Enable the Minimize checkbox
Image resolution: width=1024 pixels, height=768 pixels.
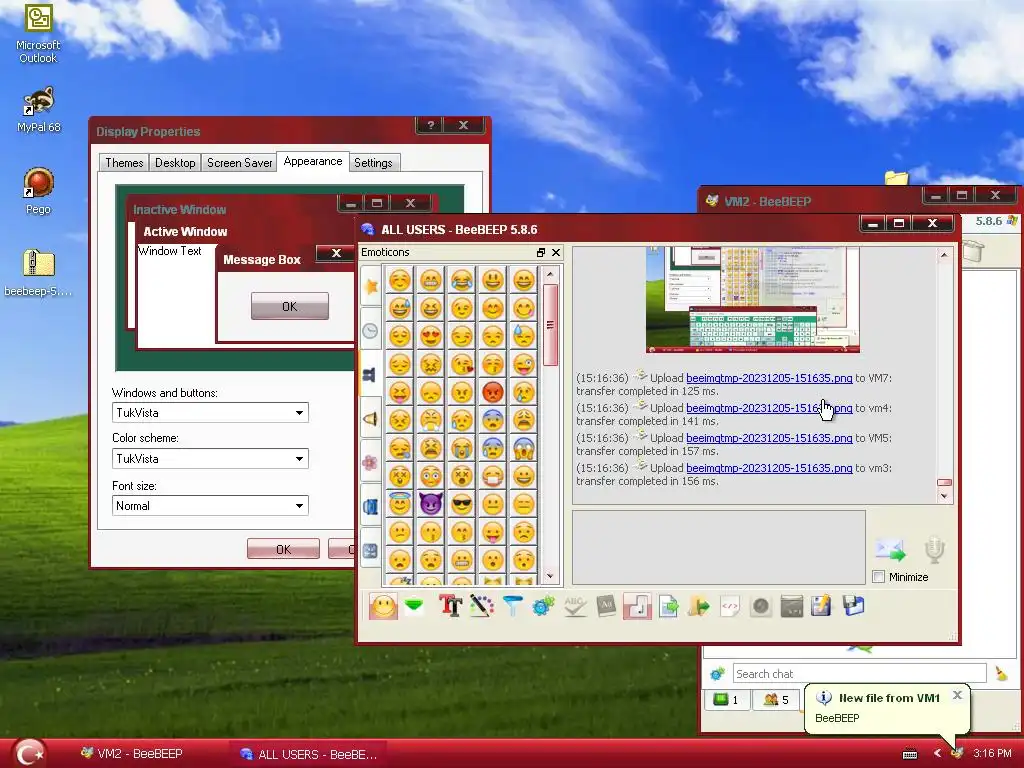point(878,577)
